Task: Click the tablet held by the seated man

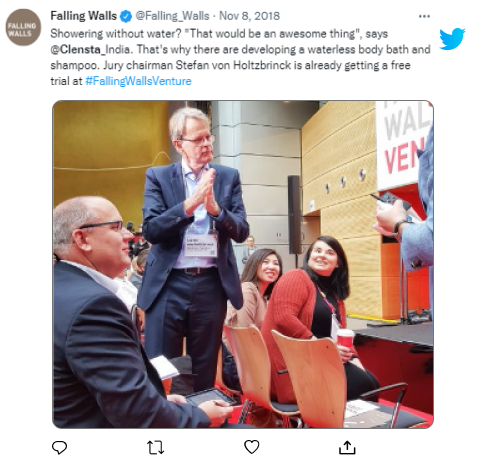Action: [211, 397]
